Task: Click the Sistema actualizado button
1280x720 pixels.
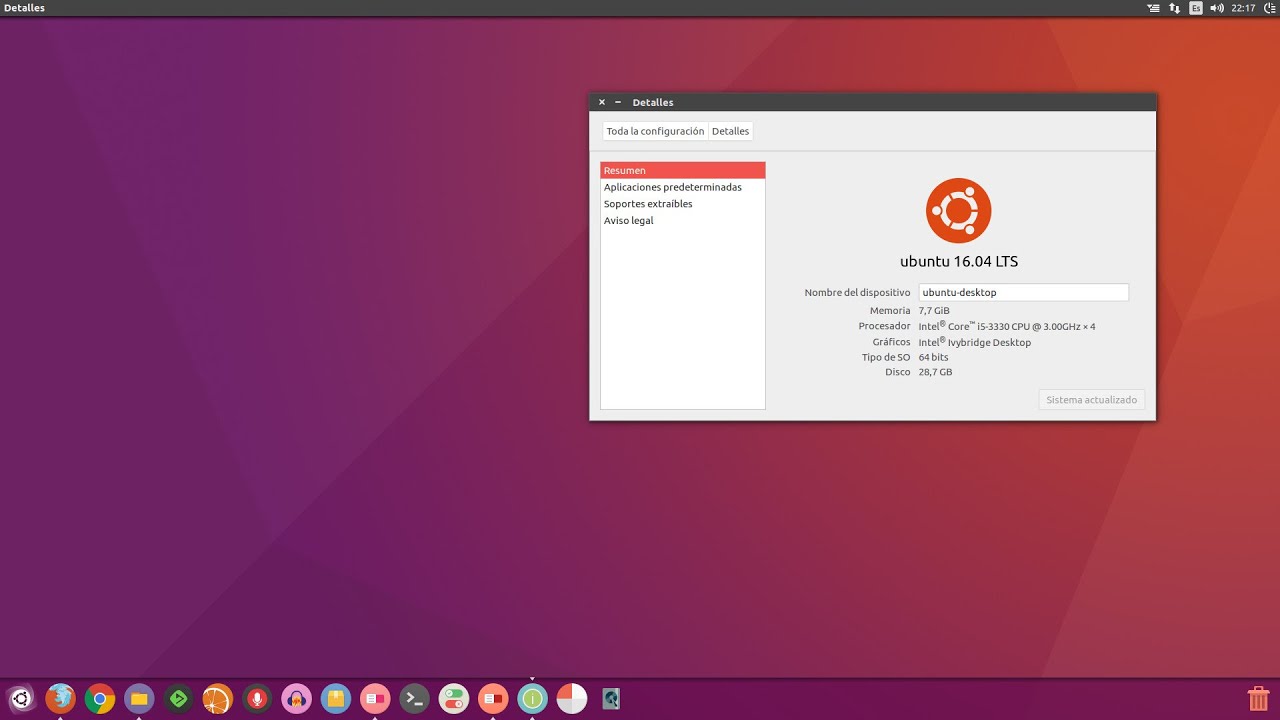Action: [1091, 400]
